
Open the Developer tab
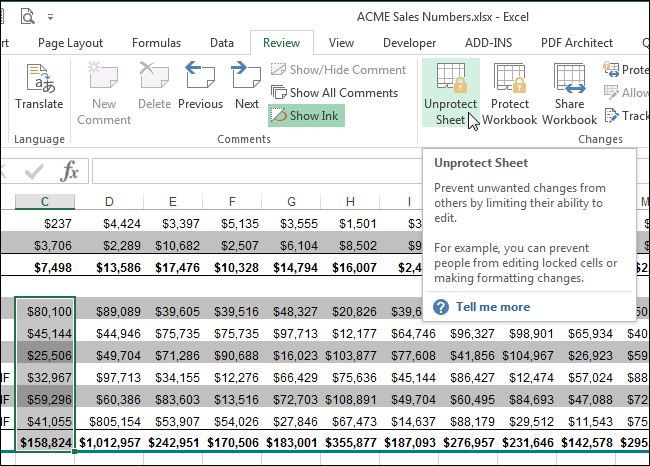410,43
